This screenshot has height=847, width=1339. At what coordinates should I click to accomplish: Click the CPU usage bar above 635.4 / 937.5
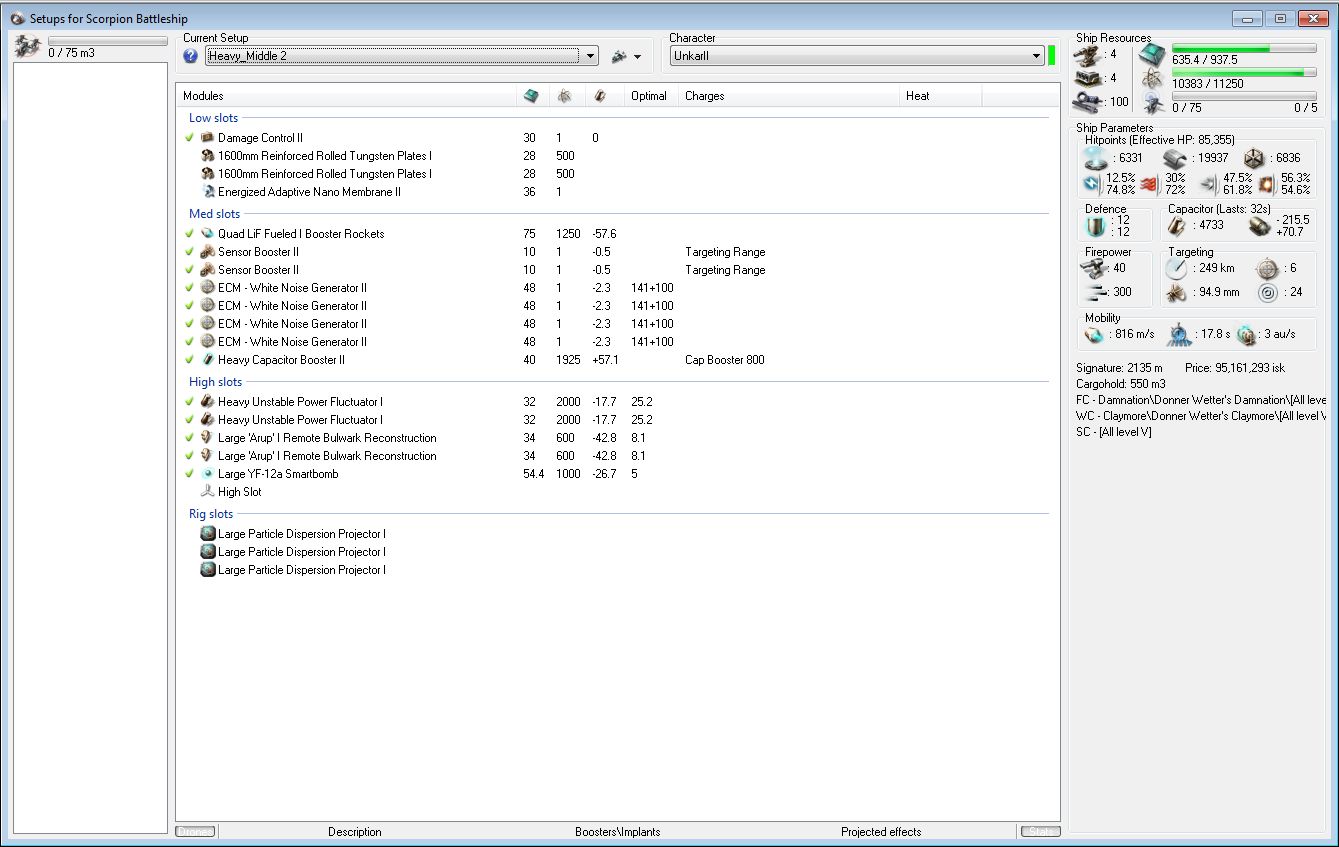coord(1245,49)
